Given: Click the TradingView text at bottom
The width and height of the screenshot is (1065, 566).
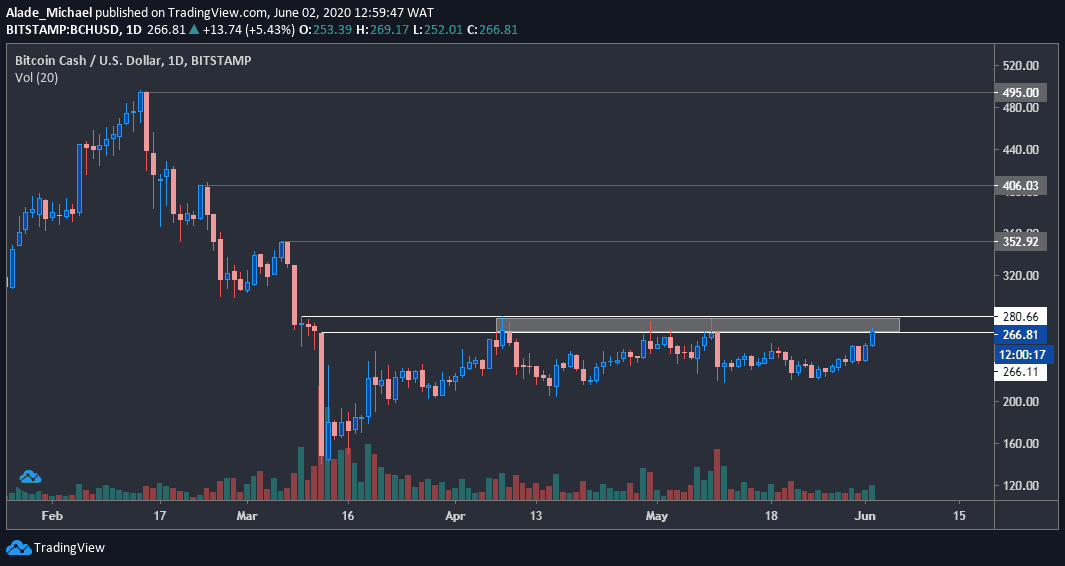Looking at the screenshot, I should click(x=69, y=548).
